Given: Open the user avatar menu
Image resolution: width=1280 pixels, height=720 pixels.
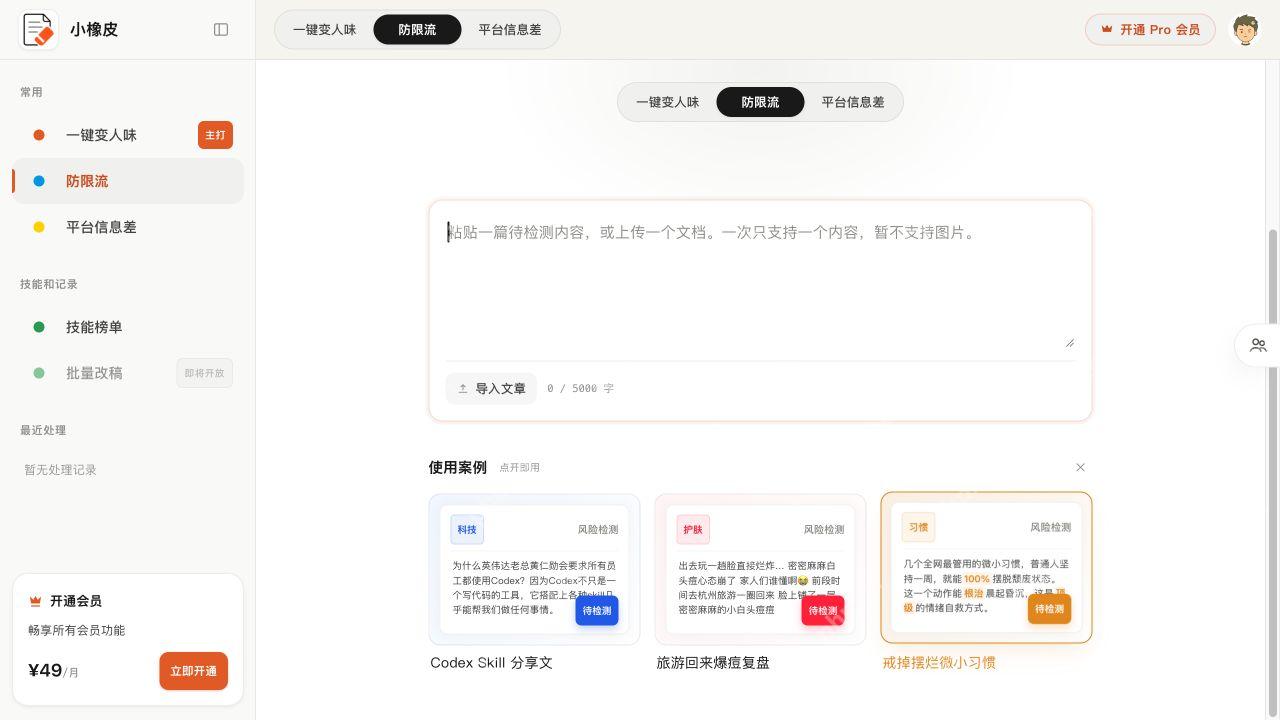Looking at the screenshot, I should tap(1245, 30).
